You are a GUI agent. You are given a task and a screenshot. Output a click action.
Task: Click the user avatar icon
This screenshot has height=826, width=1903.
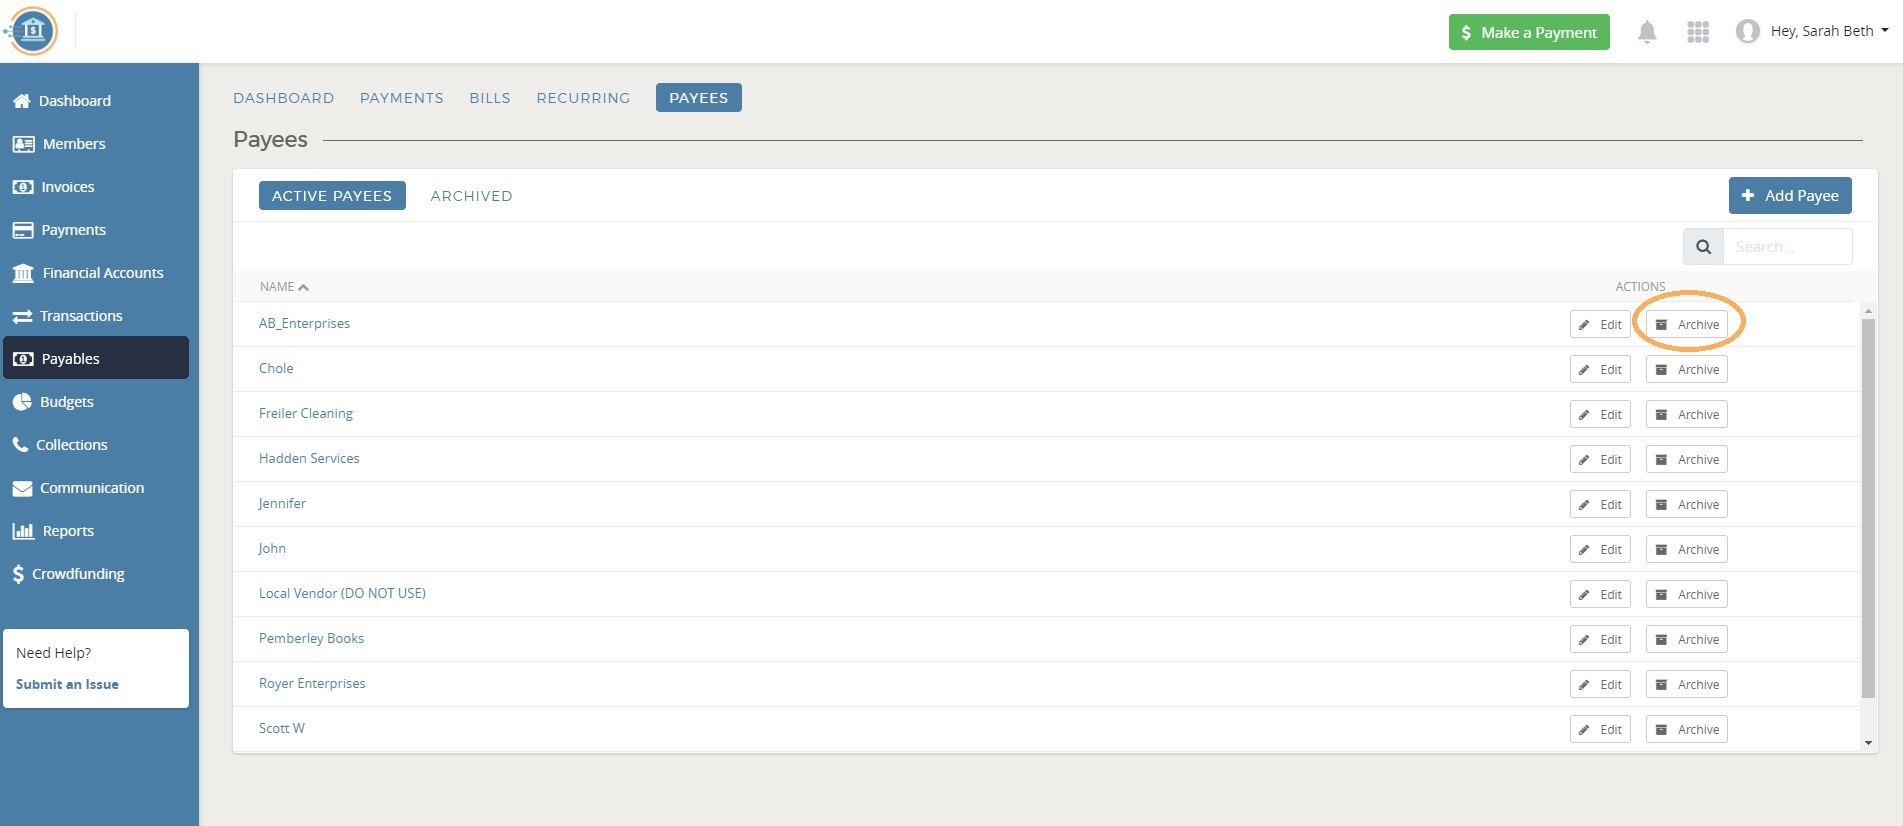pyautogui.click(x=1747, y=32)
